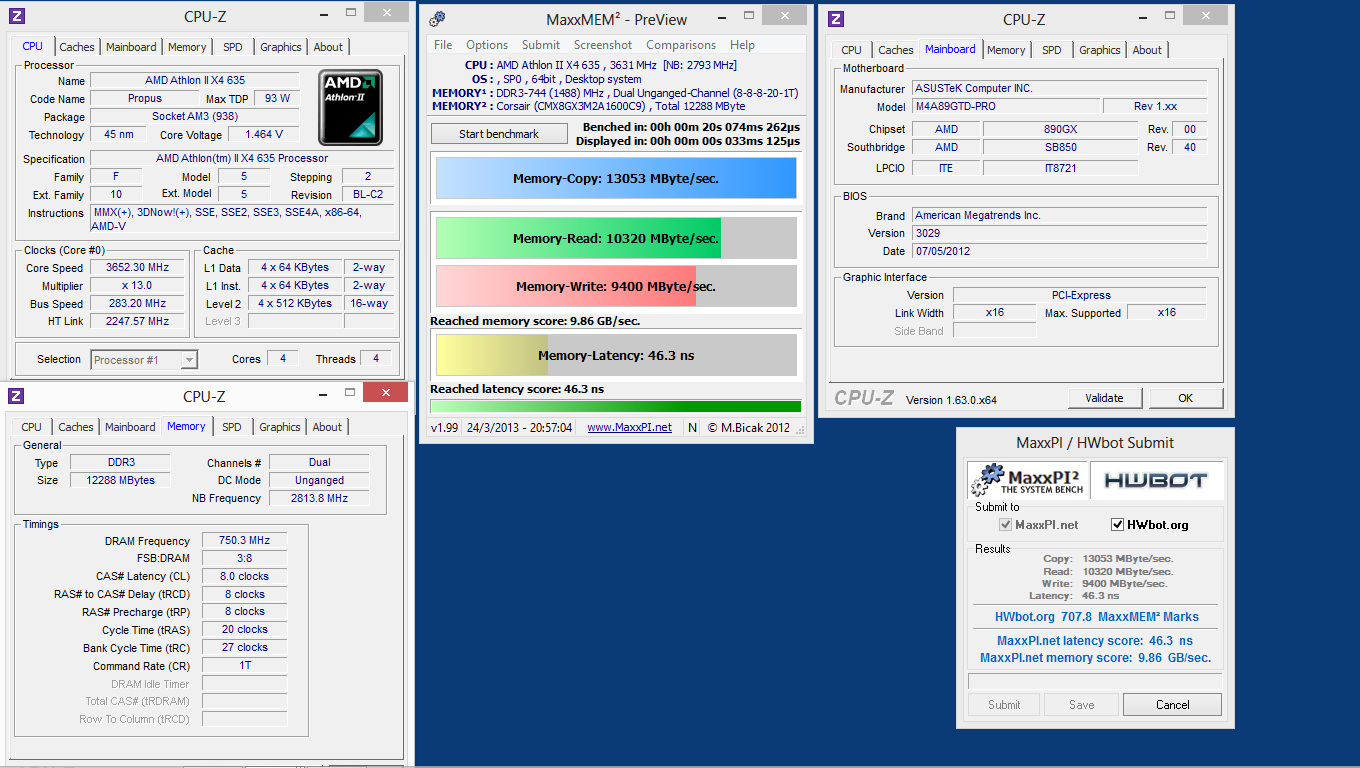The width and height of the screenshot is (1360, 768).
Task: Open SPD tab in CPU-Z Mainboard window
Action: click(x=1051, y=50)
